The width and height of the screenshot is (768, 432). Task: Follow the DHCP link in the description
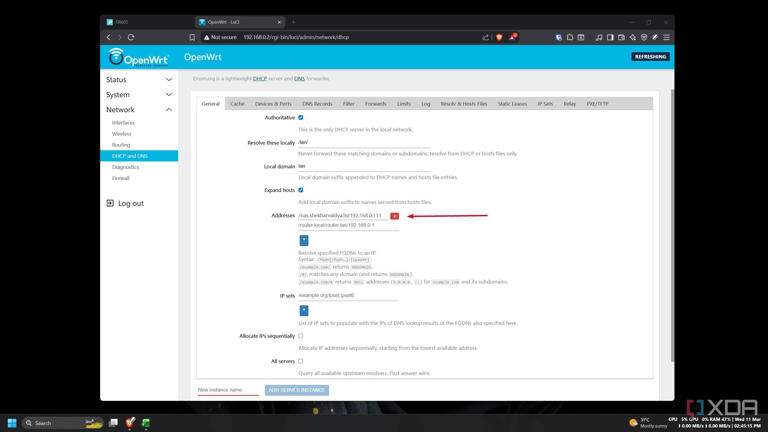coord(260,78)
